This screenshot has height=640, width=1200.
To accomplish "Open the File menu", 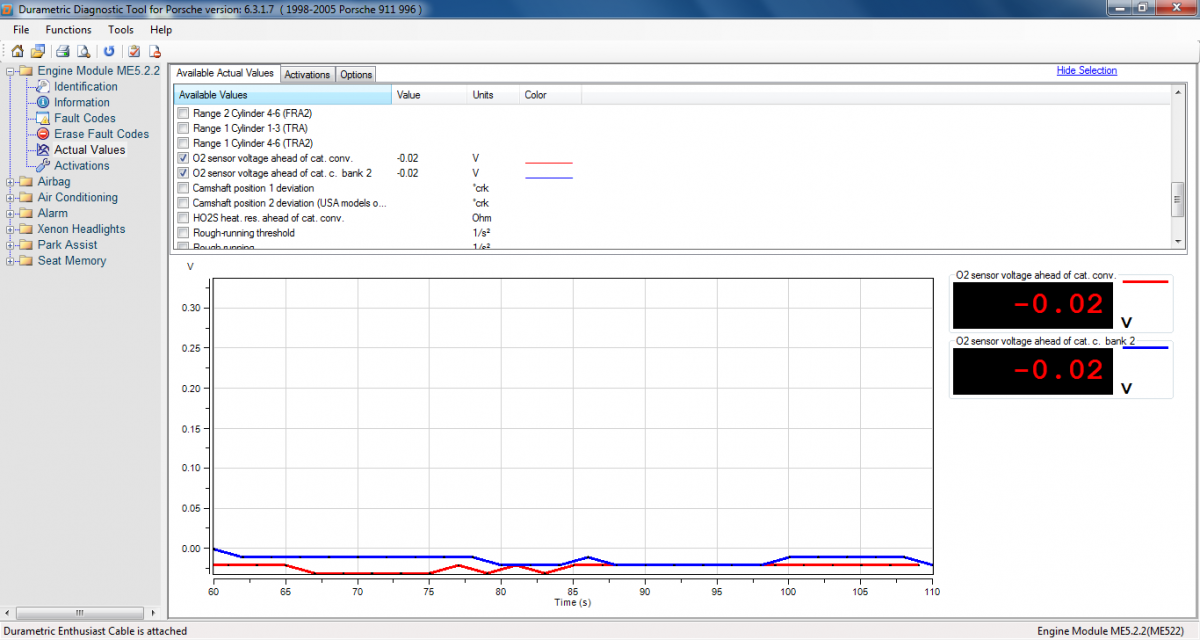I will [x=21, y=30].
